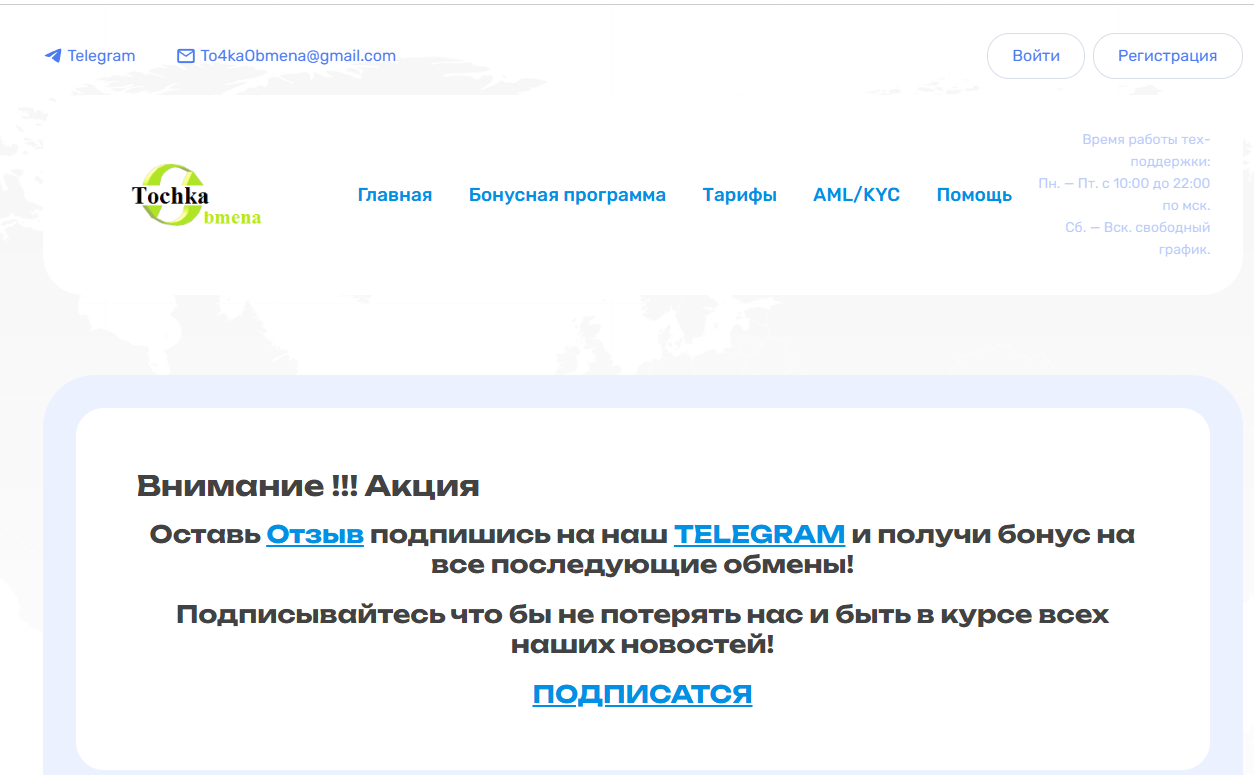Click the Войти login button
Image resolution: width=1254 pixels, height=775 pixels.
(x=1036, y=56)
